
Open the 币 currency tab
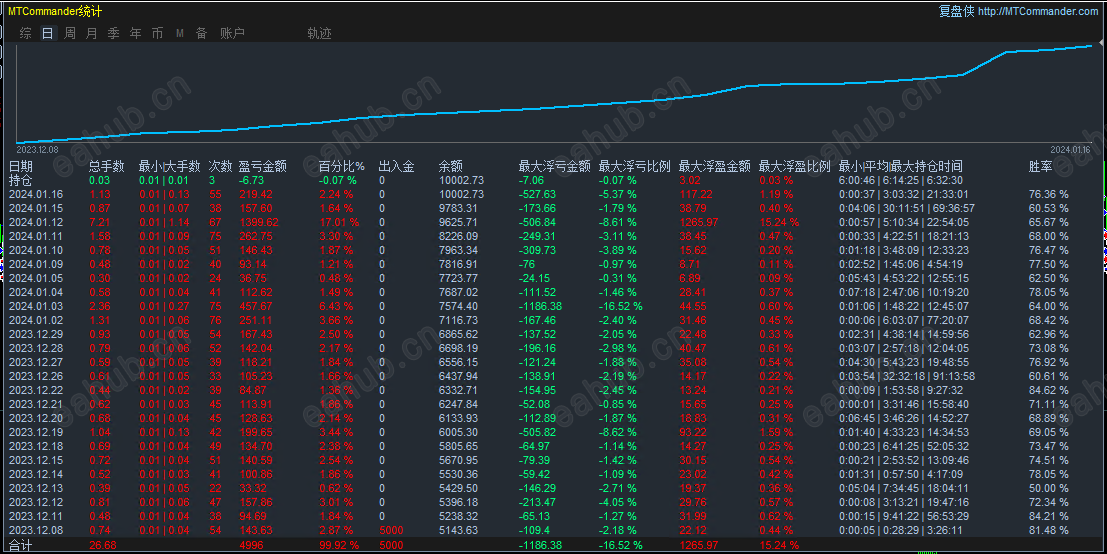click(157, 33)
